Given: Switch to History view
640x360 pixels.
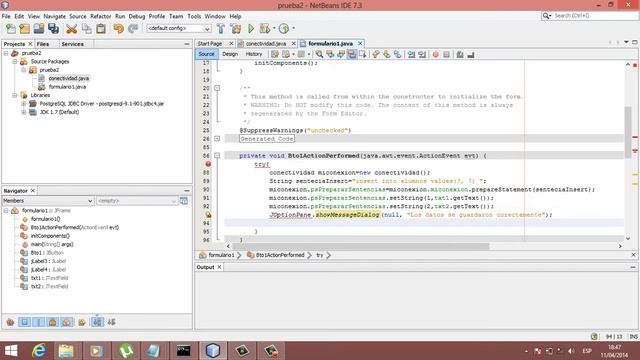Looking at the screenshot, I should [x=254, y=54].
